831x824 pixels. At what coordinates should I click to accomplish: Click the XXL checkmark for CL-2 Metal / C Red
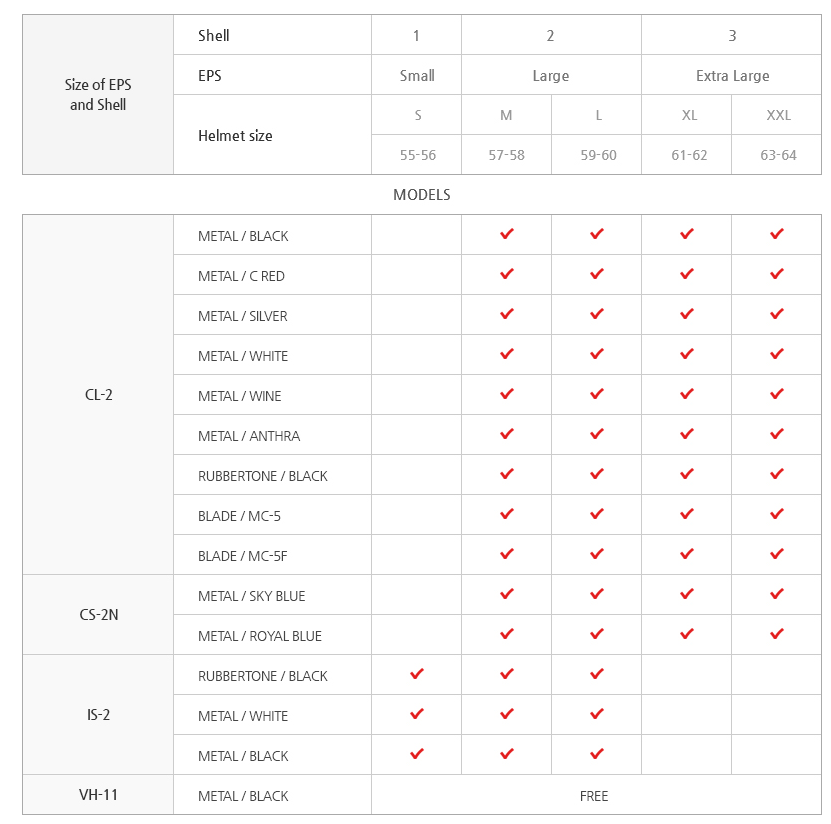777,274
